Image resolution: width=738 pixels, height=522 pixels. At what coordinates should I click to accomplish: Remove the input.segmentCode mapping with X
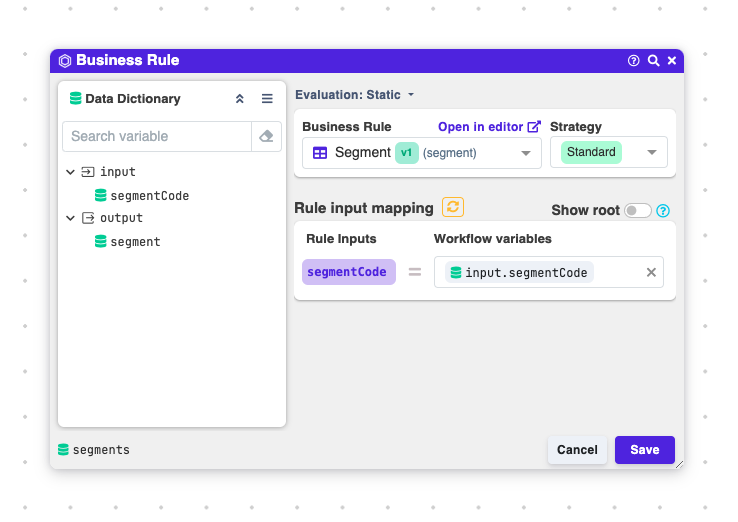pyautogui.click(x=651, y=272)
